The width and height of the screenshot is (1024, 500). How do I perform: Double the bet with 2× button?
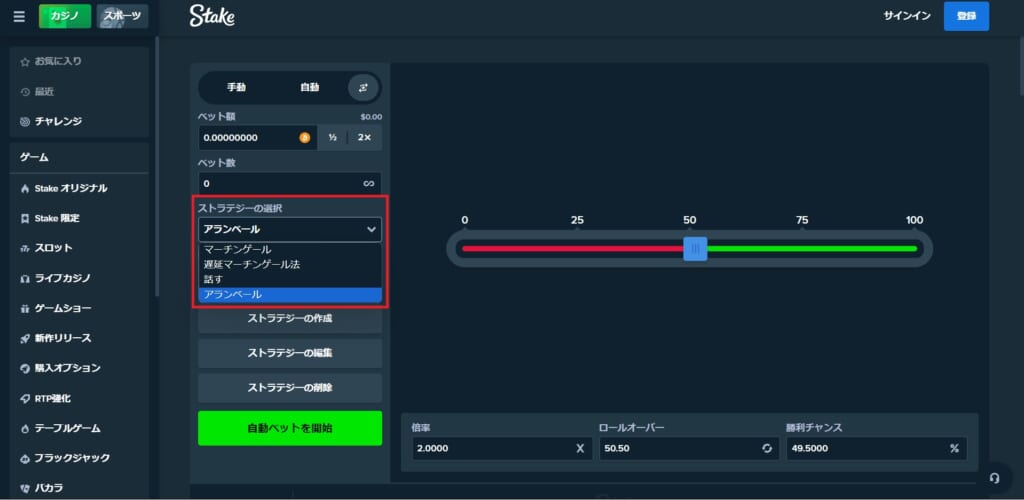point(364,138)
